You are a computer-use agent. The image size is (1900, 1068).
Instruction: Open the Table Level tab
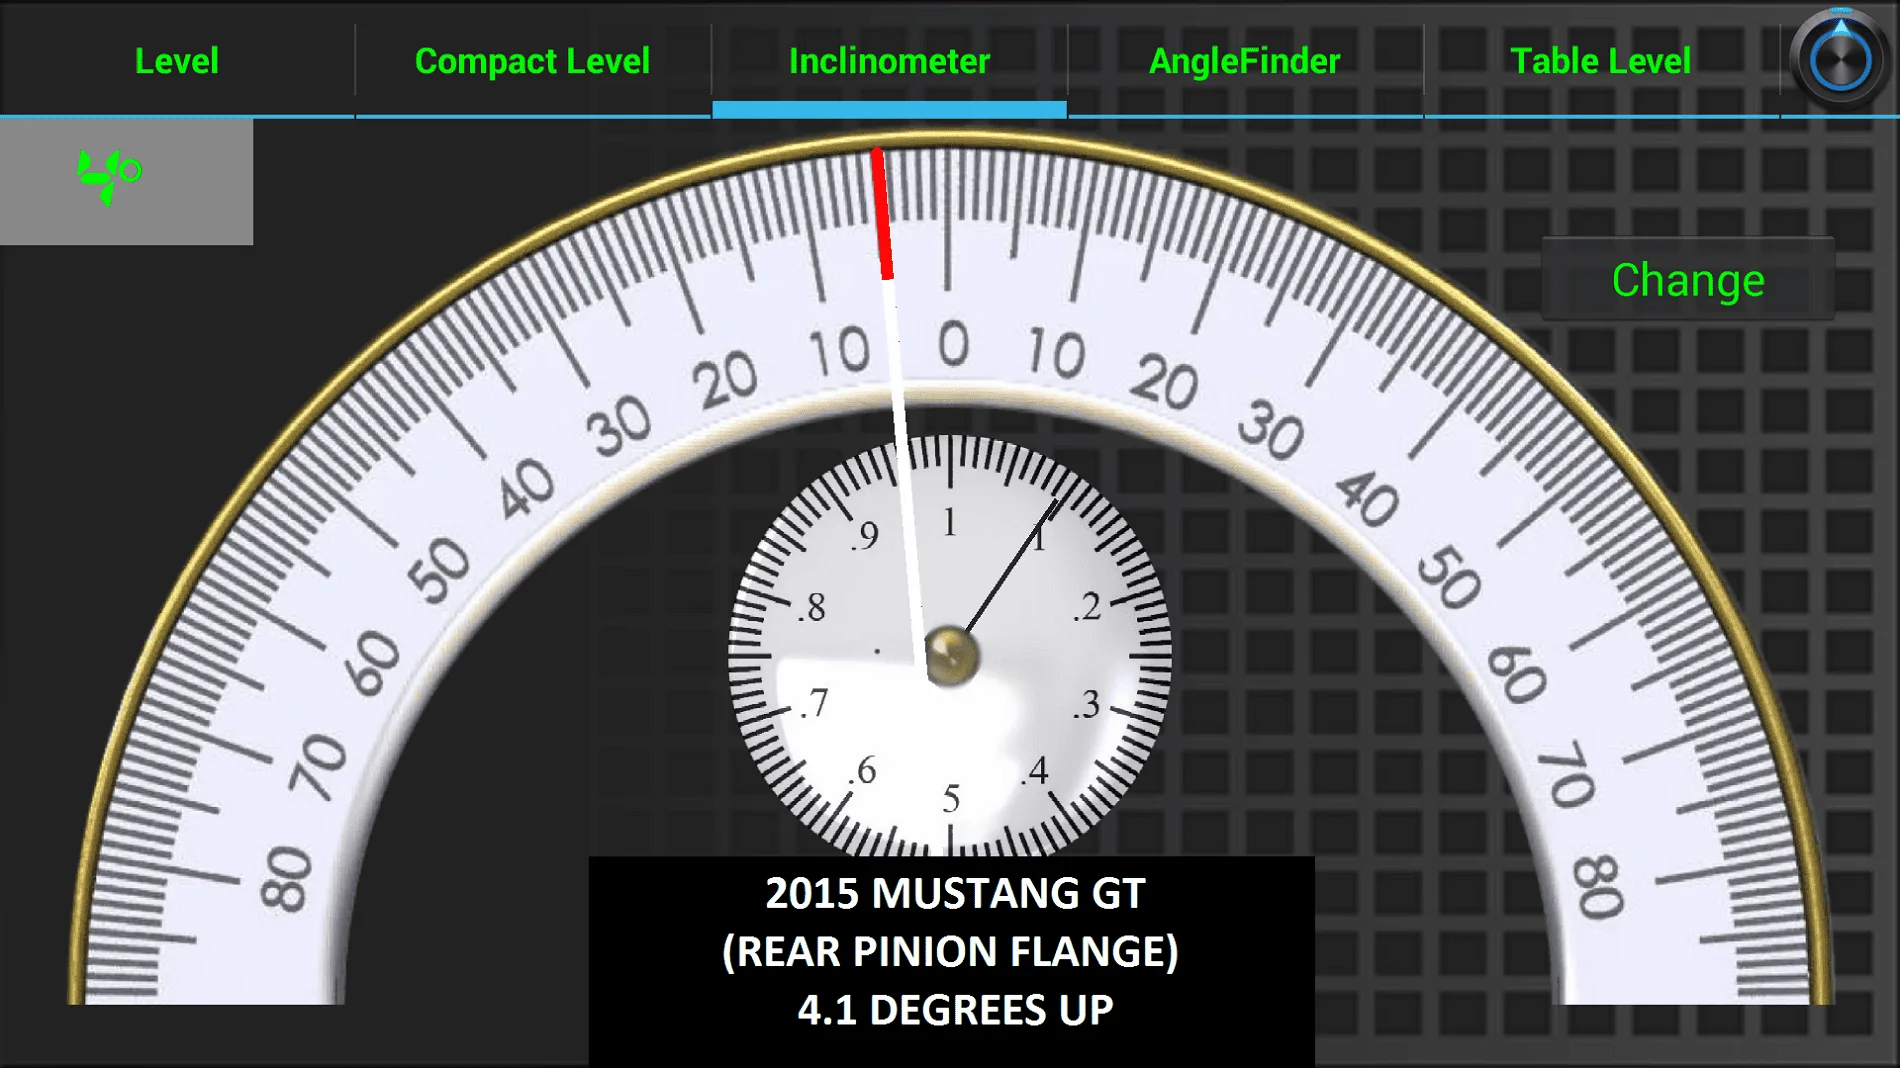pyautogui.click(x=1601, y=61)
